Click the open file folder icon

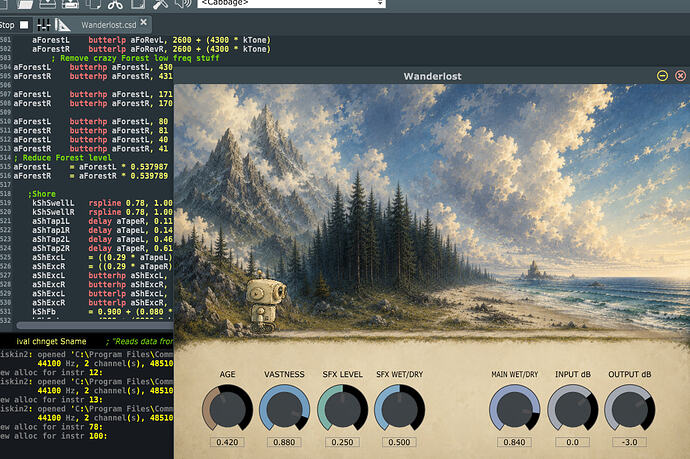25,4
